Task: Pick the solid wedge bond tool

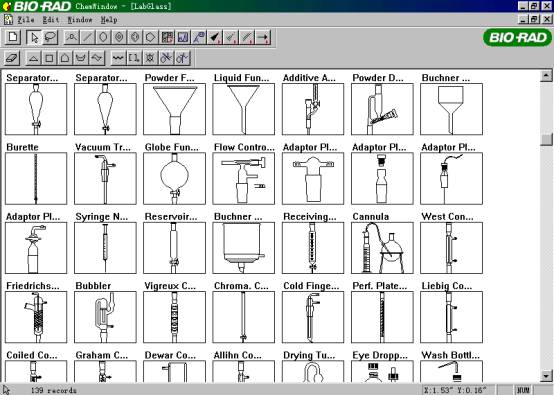Action: [x=215, y=37]
